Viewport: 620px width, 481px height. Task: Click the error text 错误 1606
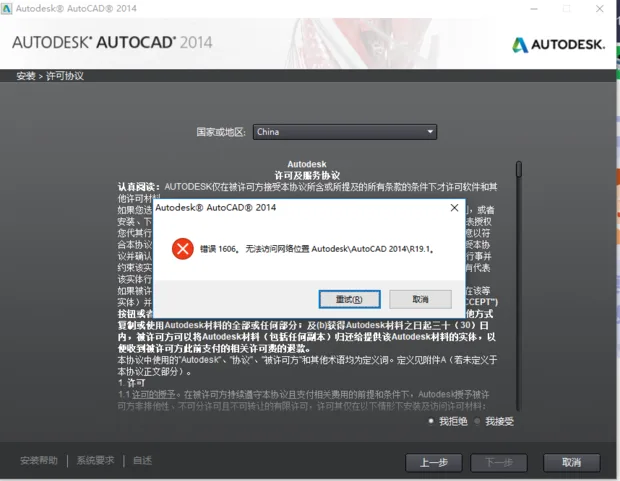218,249
